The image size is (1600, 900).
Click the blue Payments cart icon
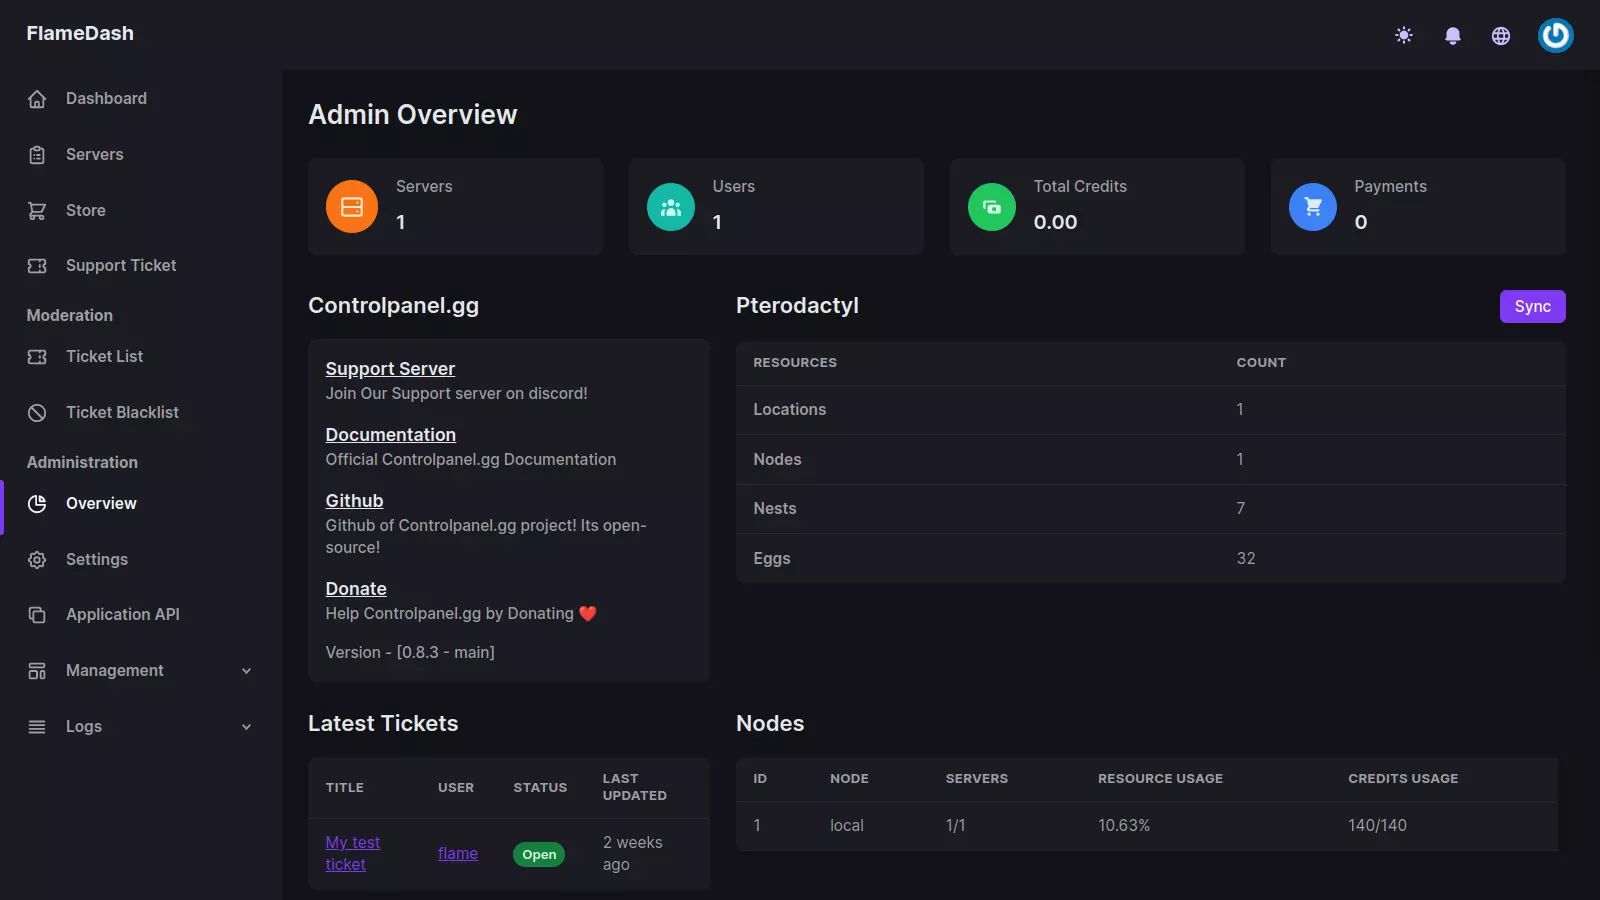[x=1313, y=207]
